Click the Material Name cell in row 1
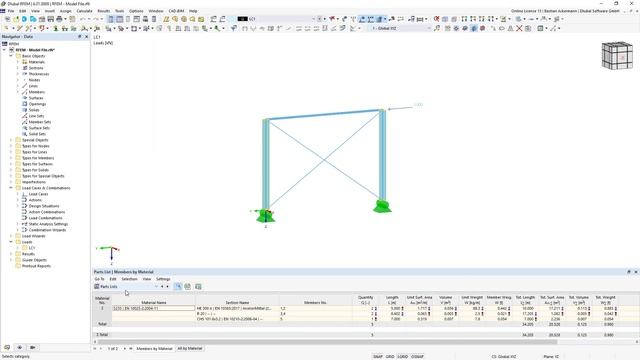640x360 pixels. pos(153,309)
